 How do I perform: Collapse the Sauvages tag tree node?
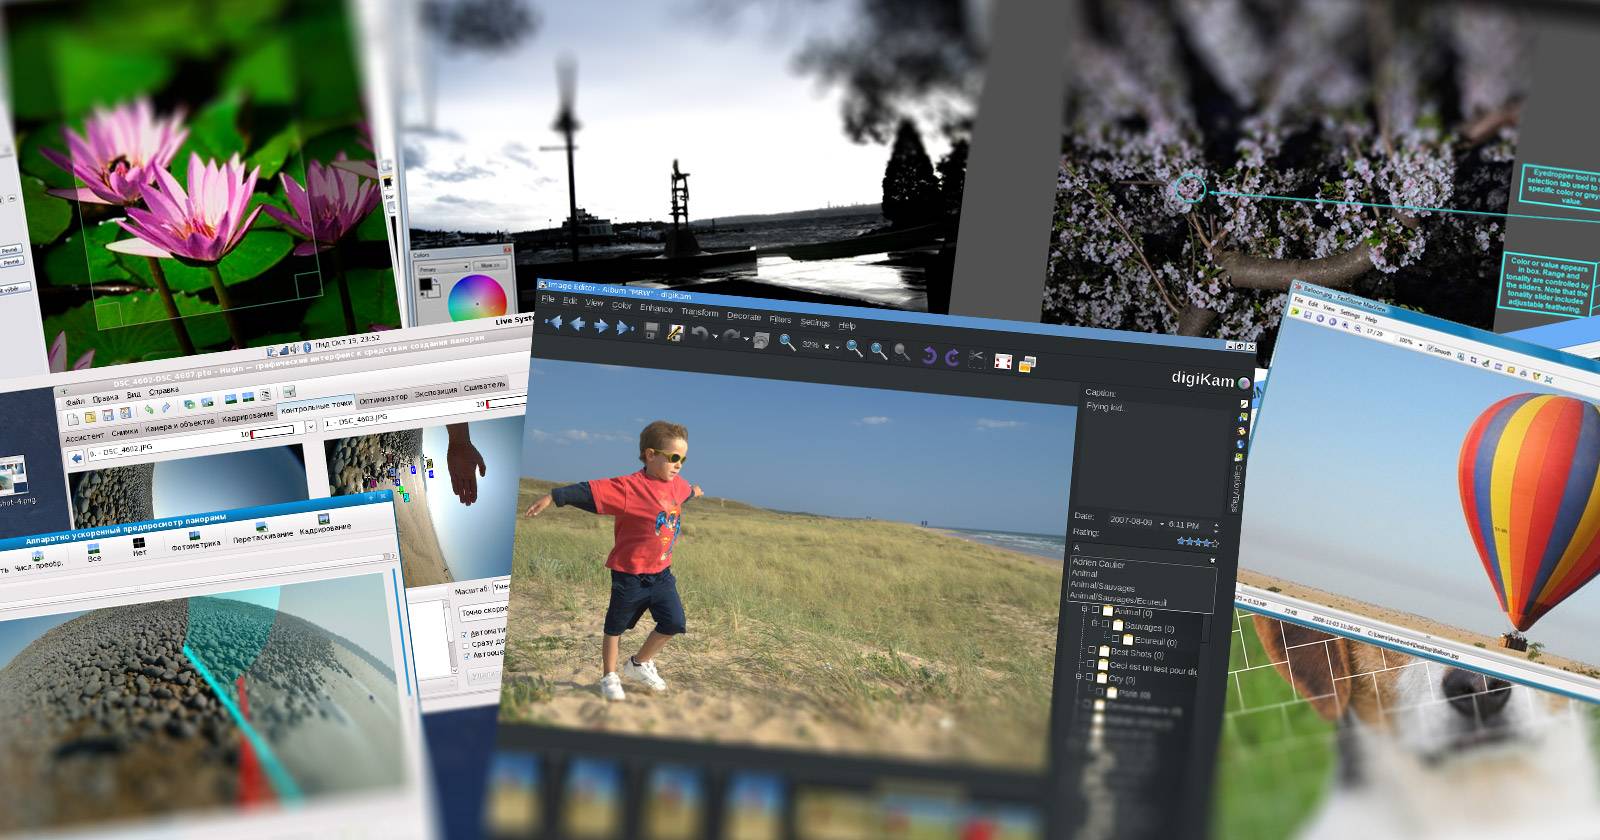click(1095, 624)
